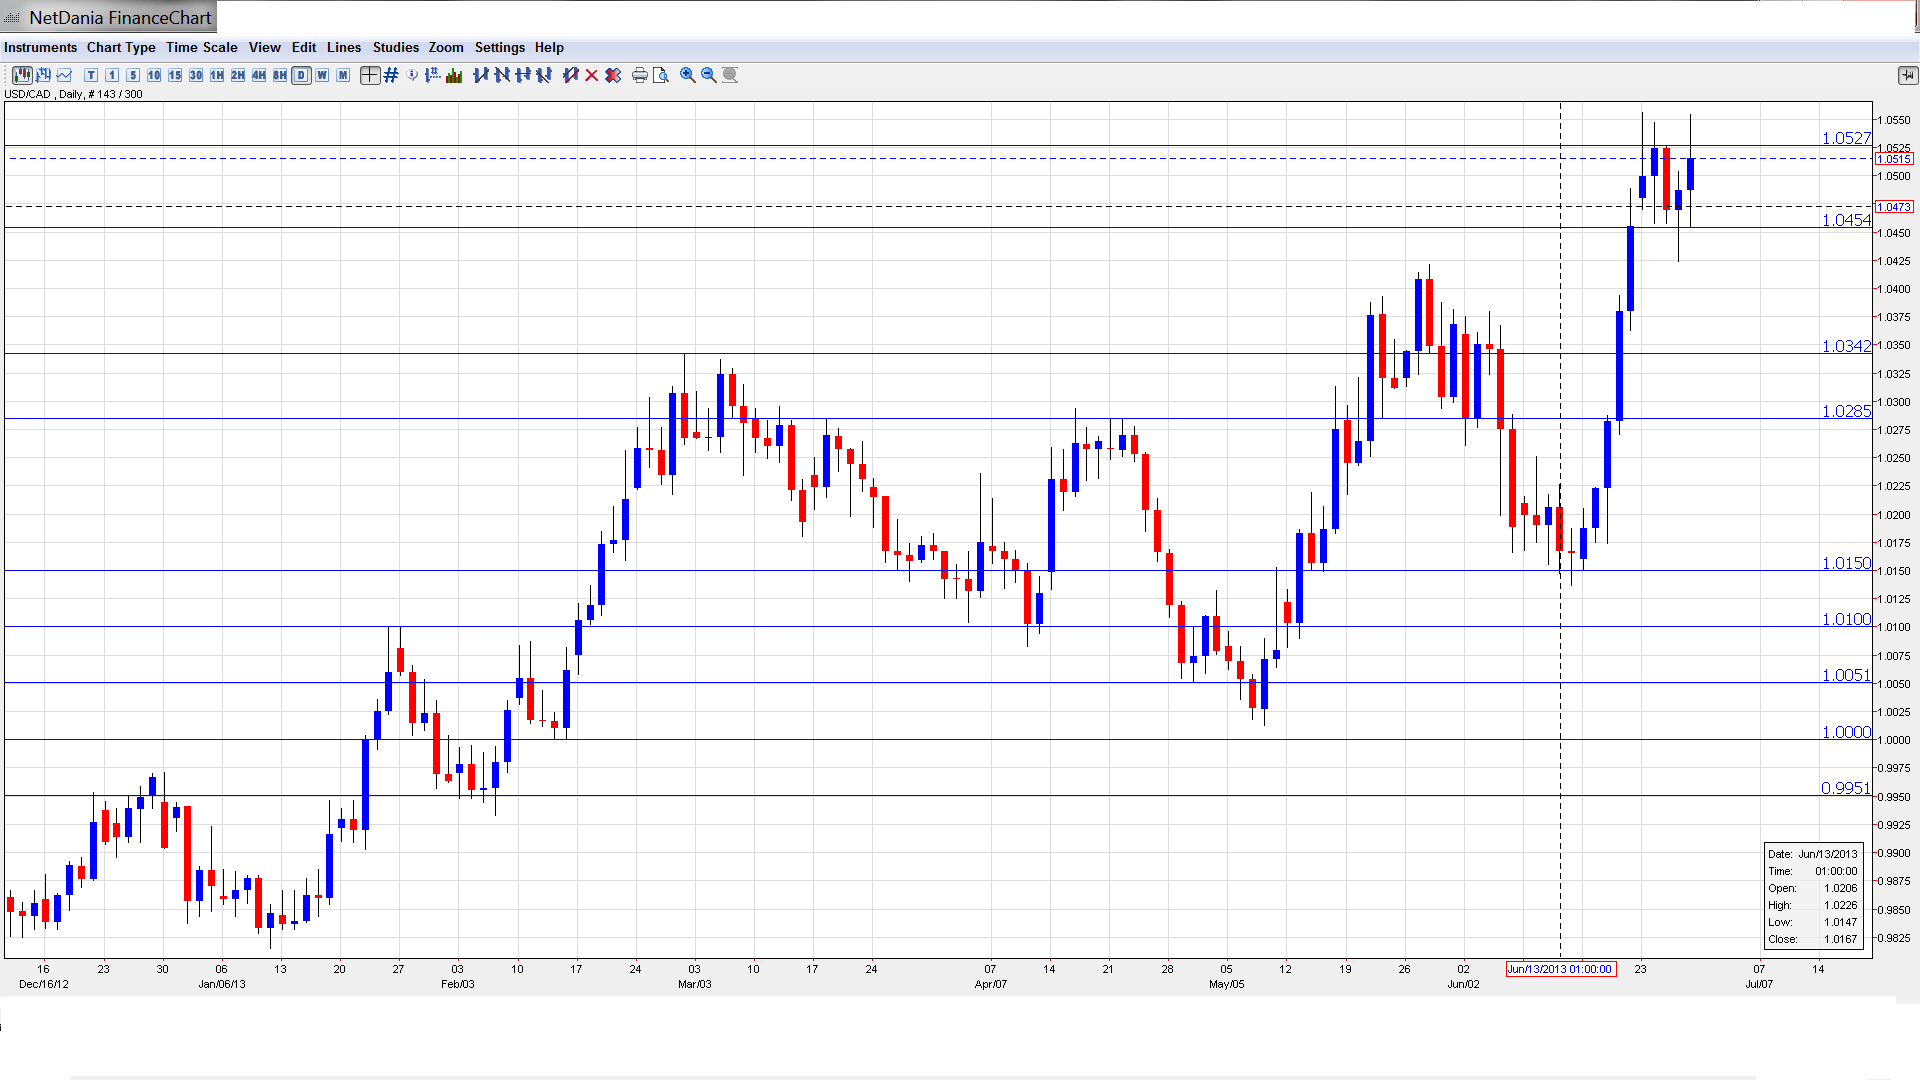Add study with bar chart icon
1920x1080 pixels.
pos(454,75)
